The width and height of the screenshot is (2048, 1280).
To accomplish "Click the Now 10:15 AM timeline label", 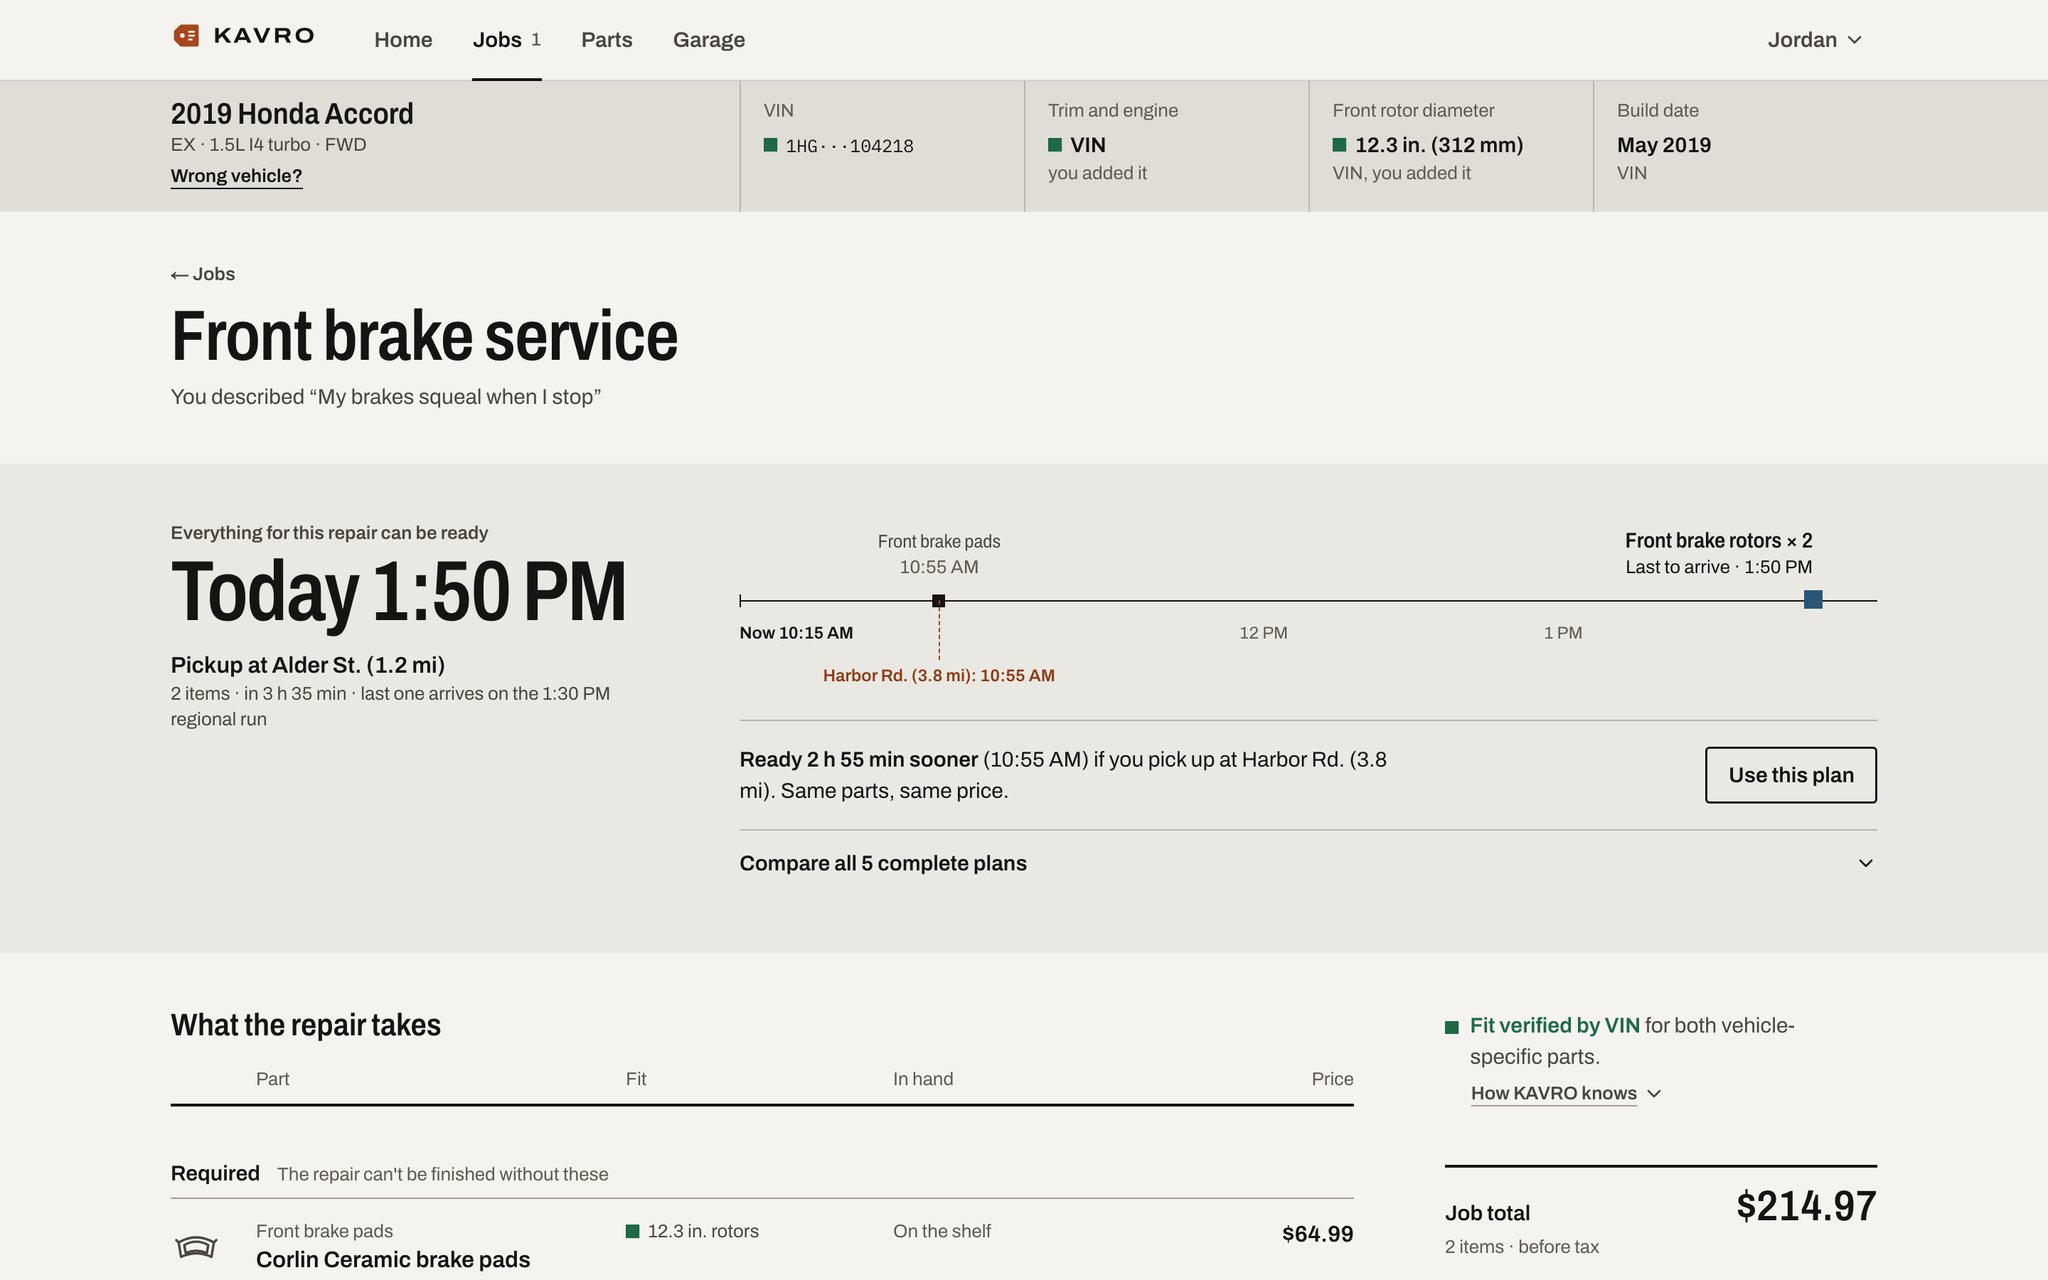I will 796,633.
